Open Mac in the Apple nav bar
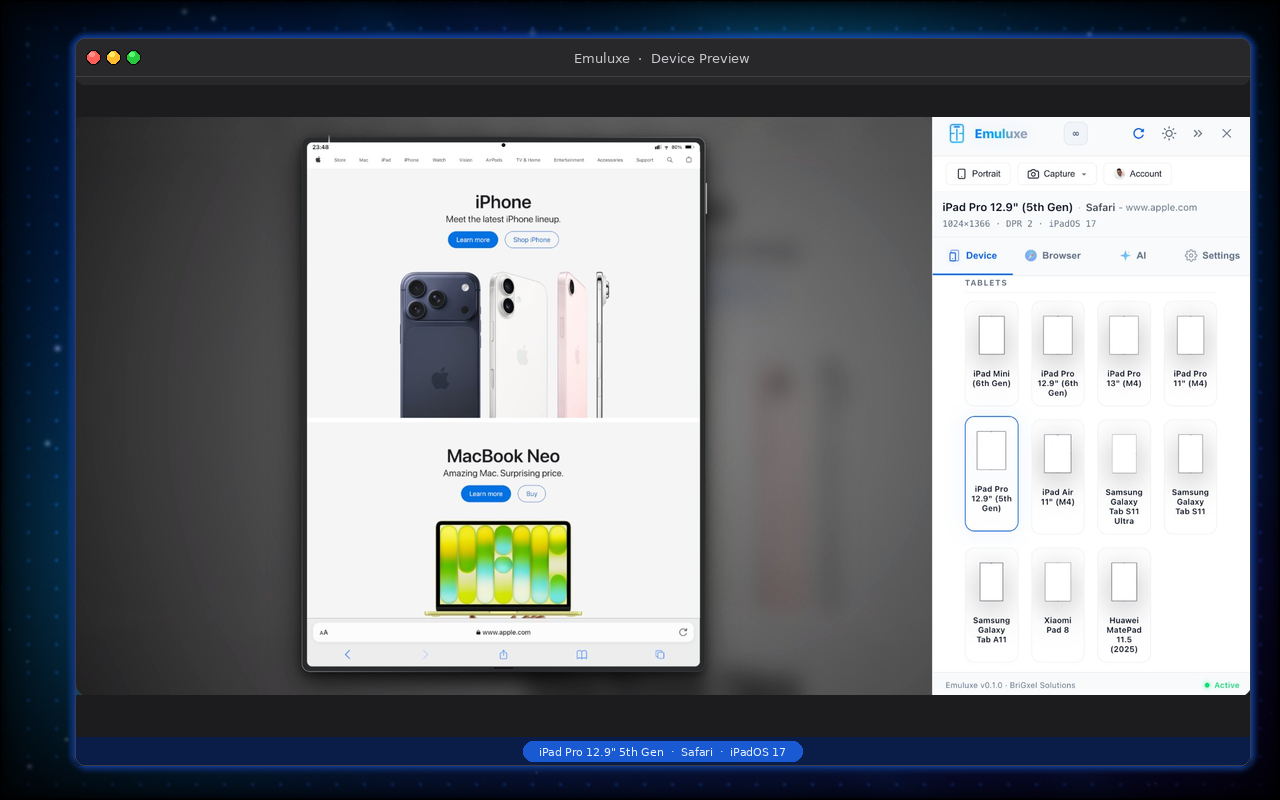1280x800 pixels. (x=364, y=160)
